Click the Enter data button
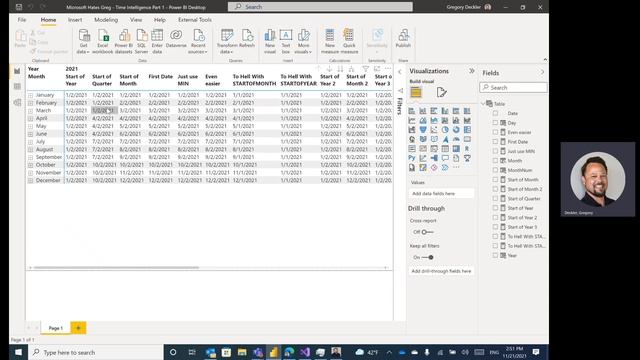This screenshot has height=360, width=640. coord(157,42)
